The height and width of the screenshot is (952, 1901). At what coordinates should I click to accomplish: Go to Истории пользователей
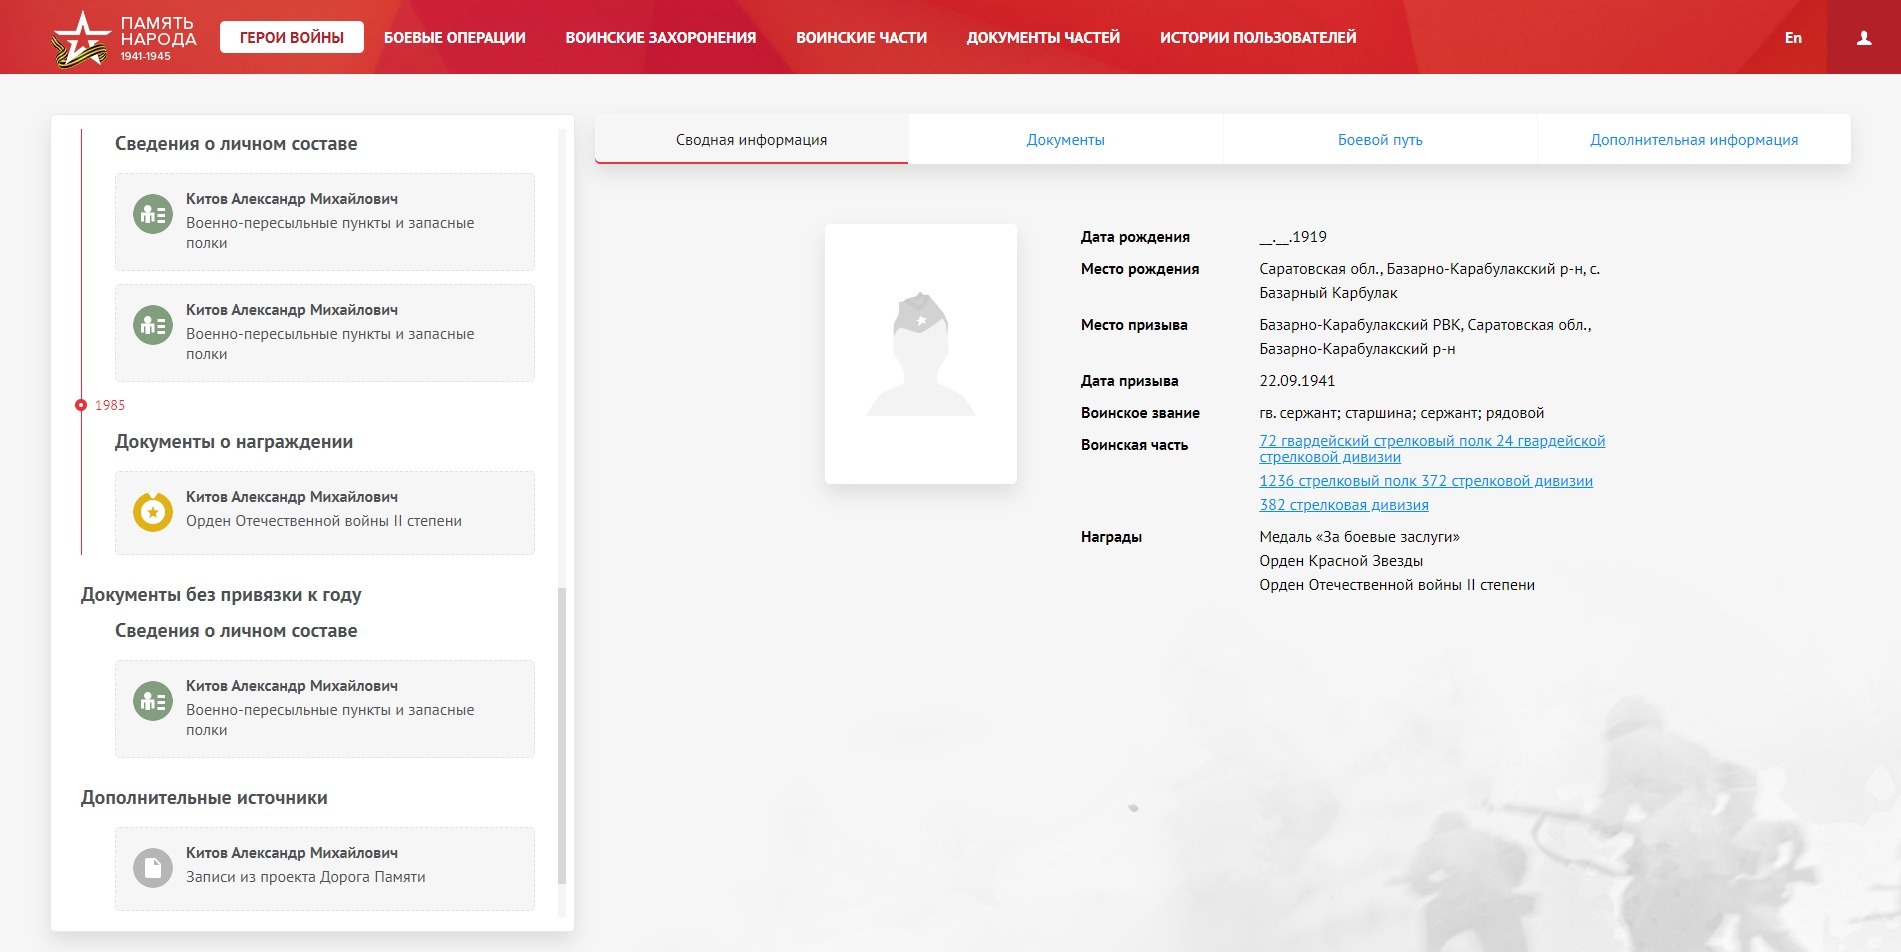pyautogui.click(x=1258, y=37)
